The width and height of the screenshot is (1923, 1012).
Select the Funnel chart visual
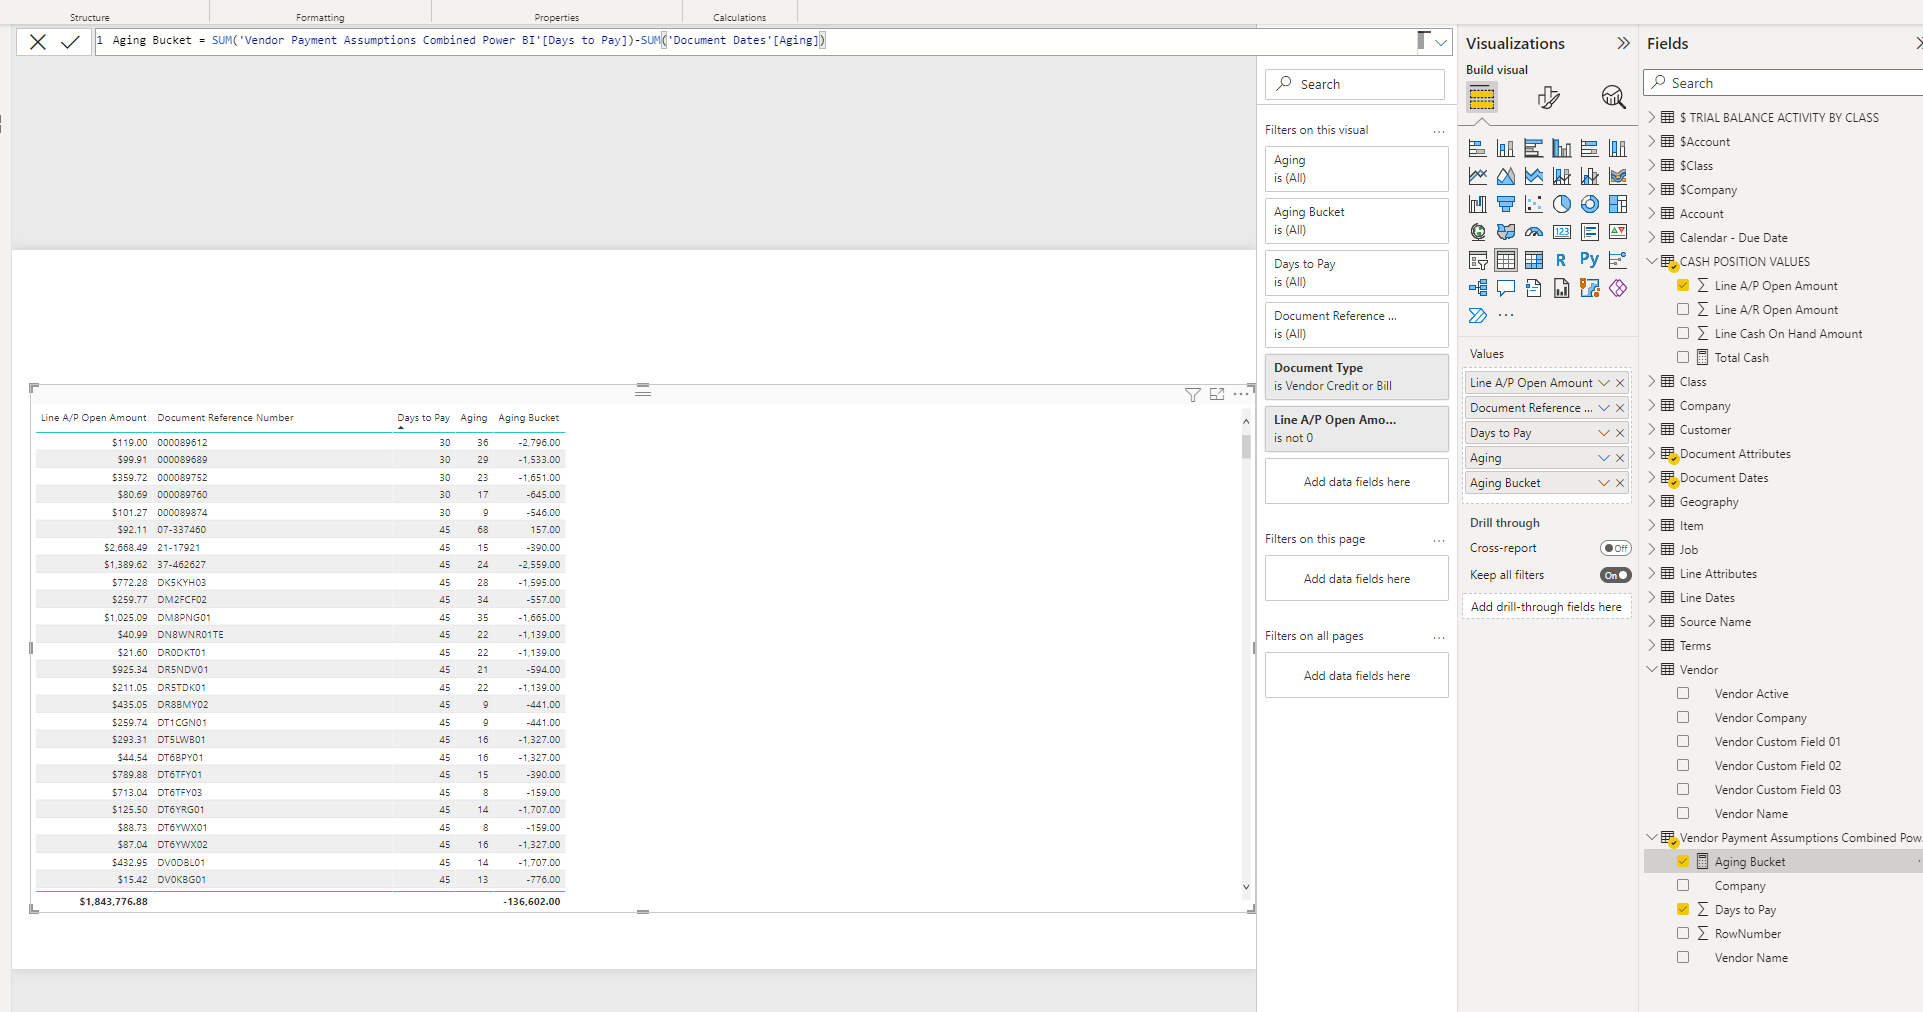(x=1506, y=204)
